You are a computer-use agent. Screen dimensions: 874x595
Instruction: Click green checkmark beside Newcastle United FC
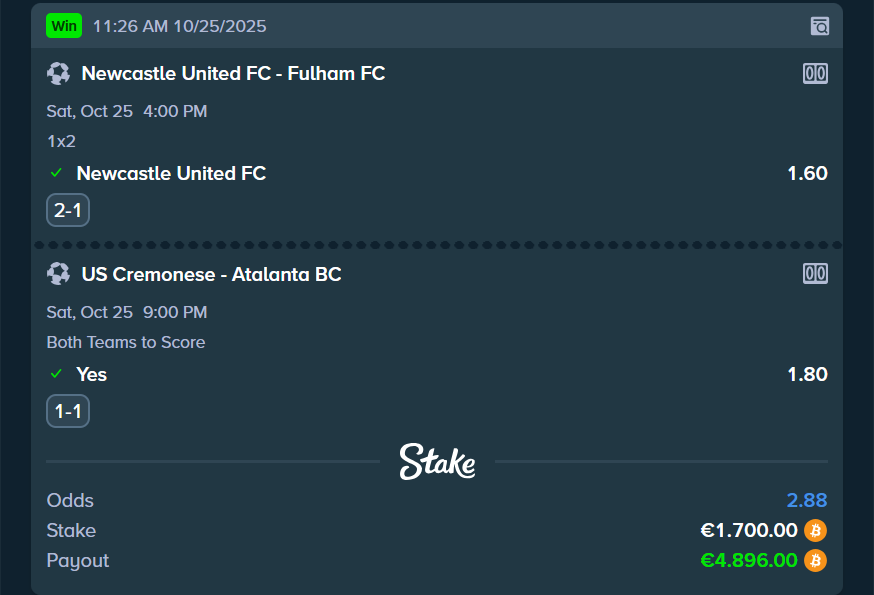click(x=57, y=173)
